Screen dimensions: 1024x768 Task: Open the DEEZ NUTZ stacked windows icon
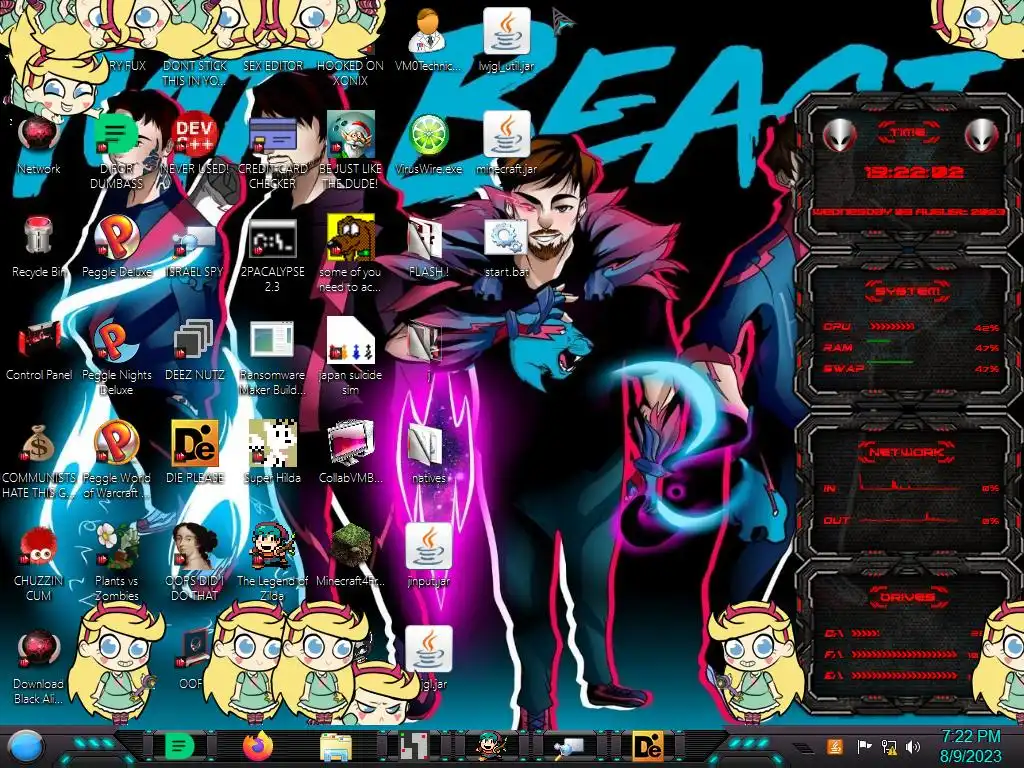195,340
